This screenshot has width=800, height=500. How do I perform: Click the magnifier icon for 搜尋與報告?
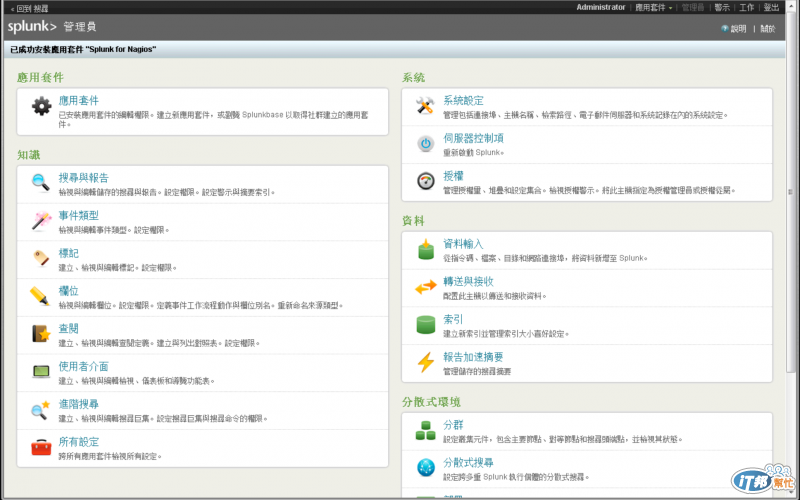40,182
